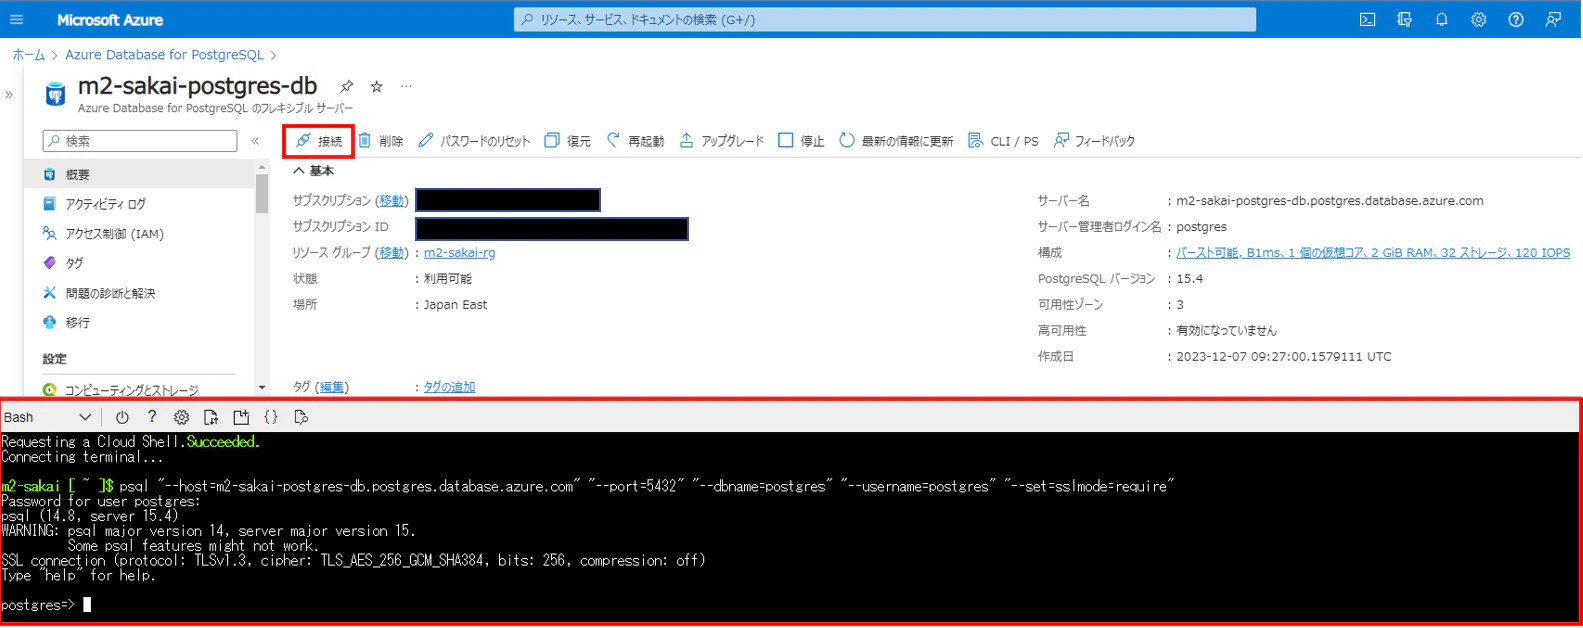Open Cloud Shell web preview icon

click(301, 417)
